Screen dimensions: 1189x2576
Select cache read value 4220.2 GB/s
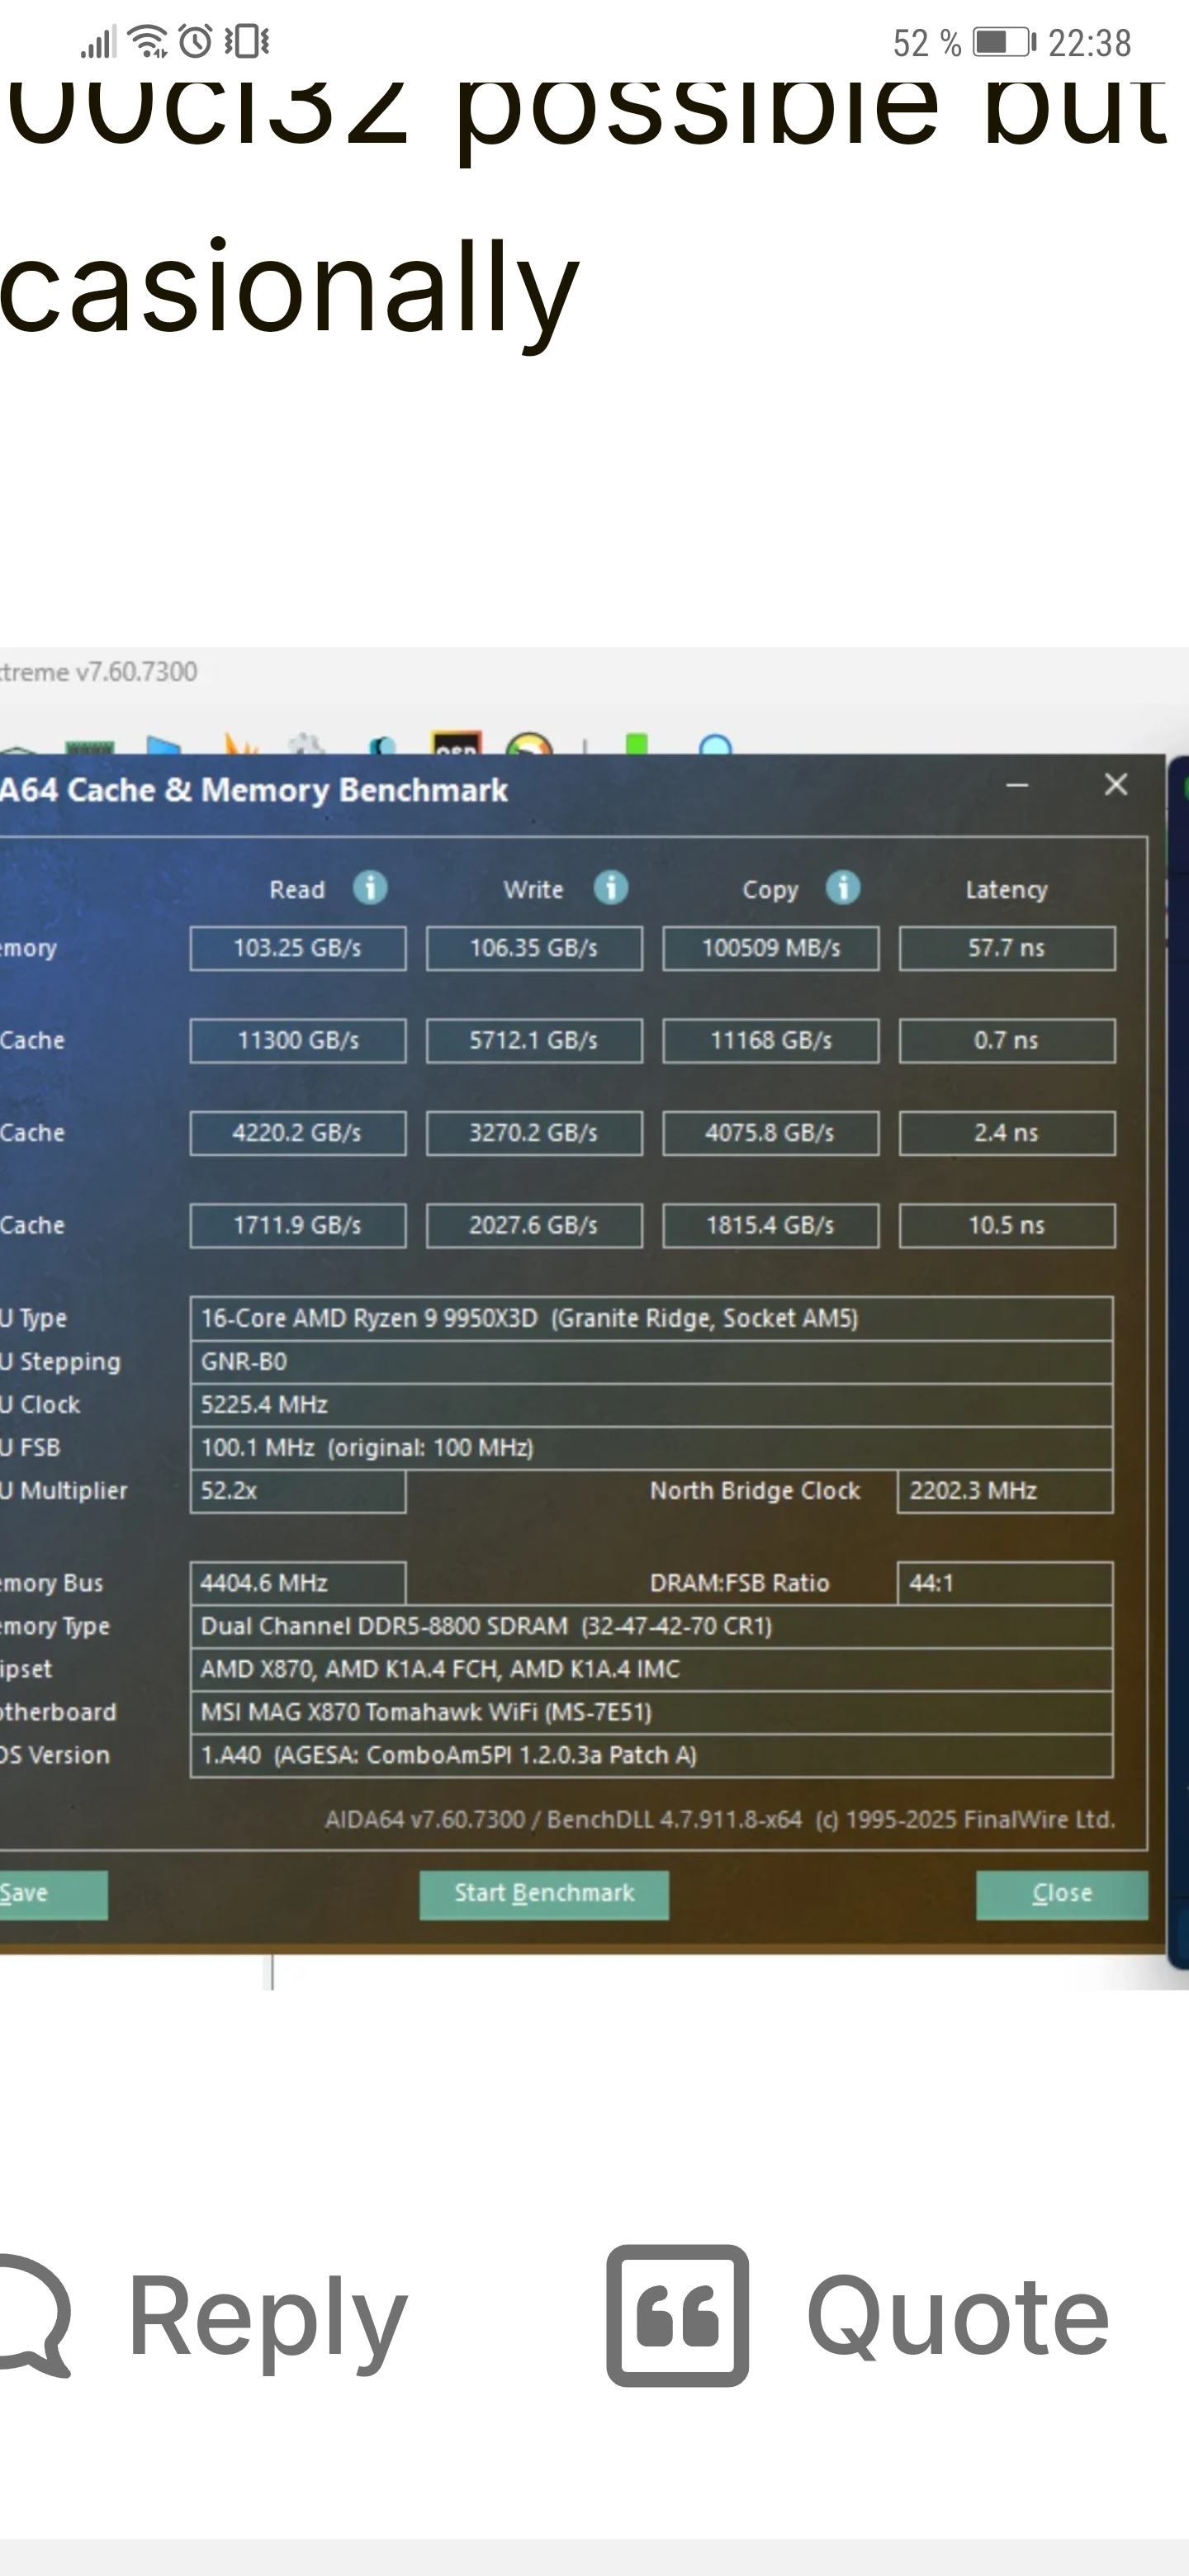tap(298, 1133)
